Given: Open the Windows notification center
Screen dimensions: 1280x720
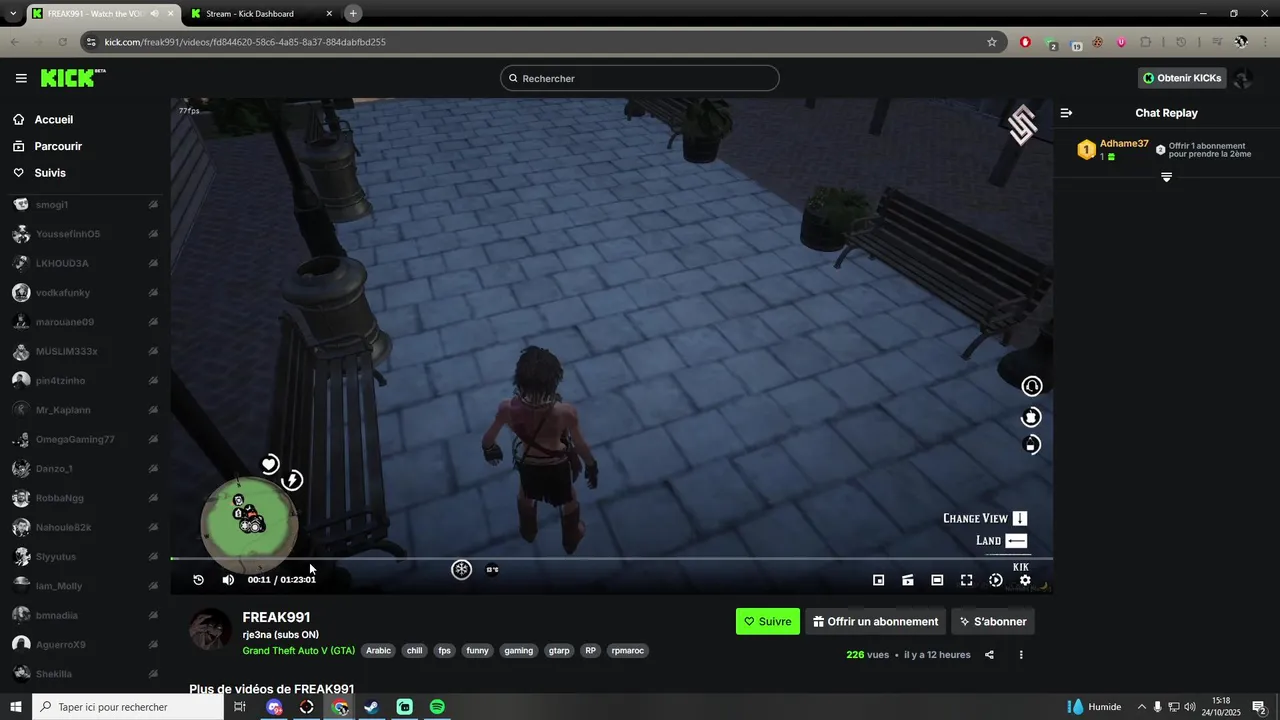Looking at the screenshot, I should [1262, 707].
